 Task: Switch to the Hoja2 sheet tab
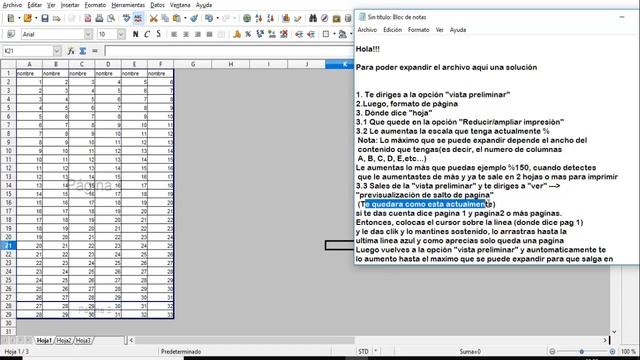[x=64, y=340]
